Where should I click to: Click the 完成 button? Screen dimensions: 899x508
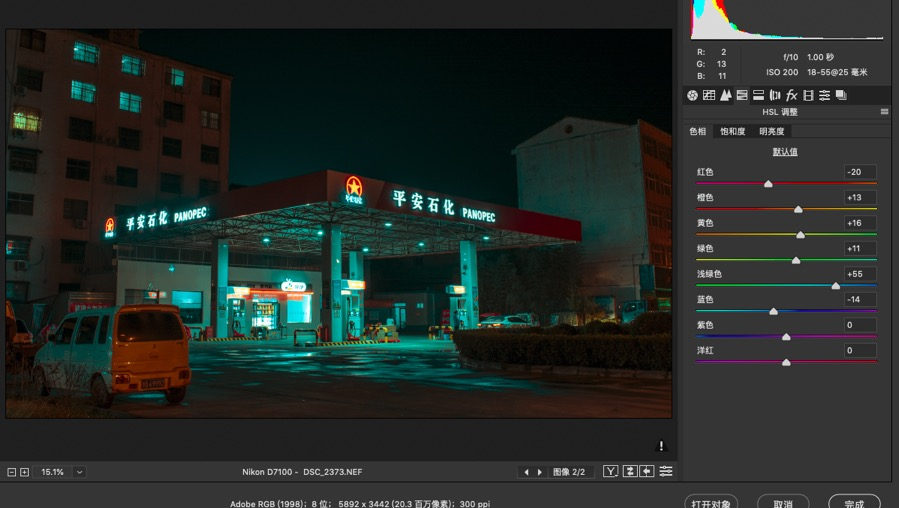point(854,503)
